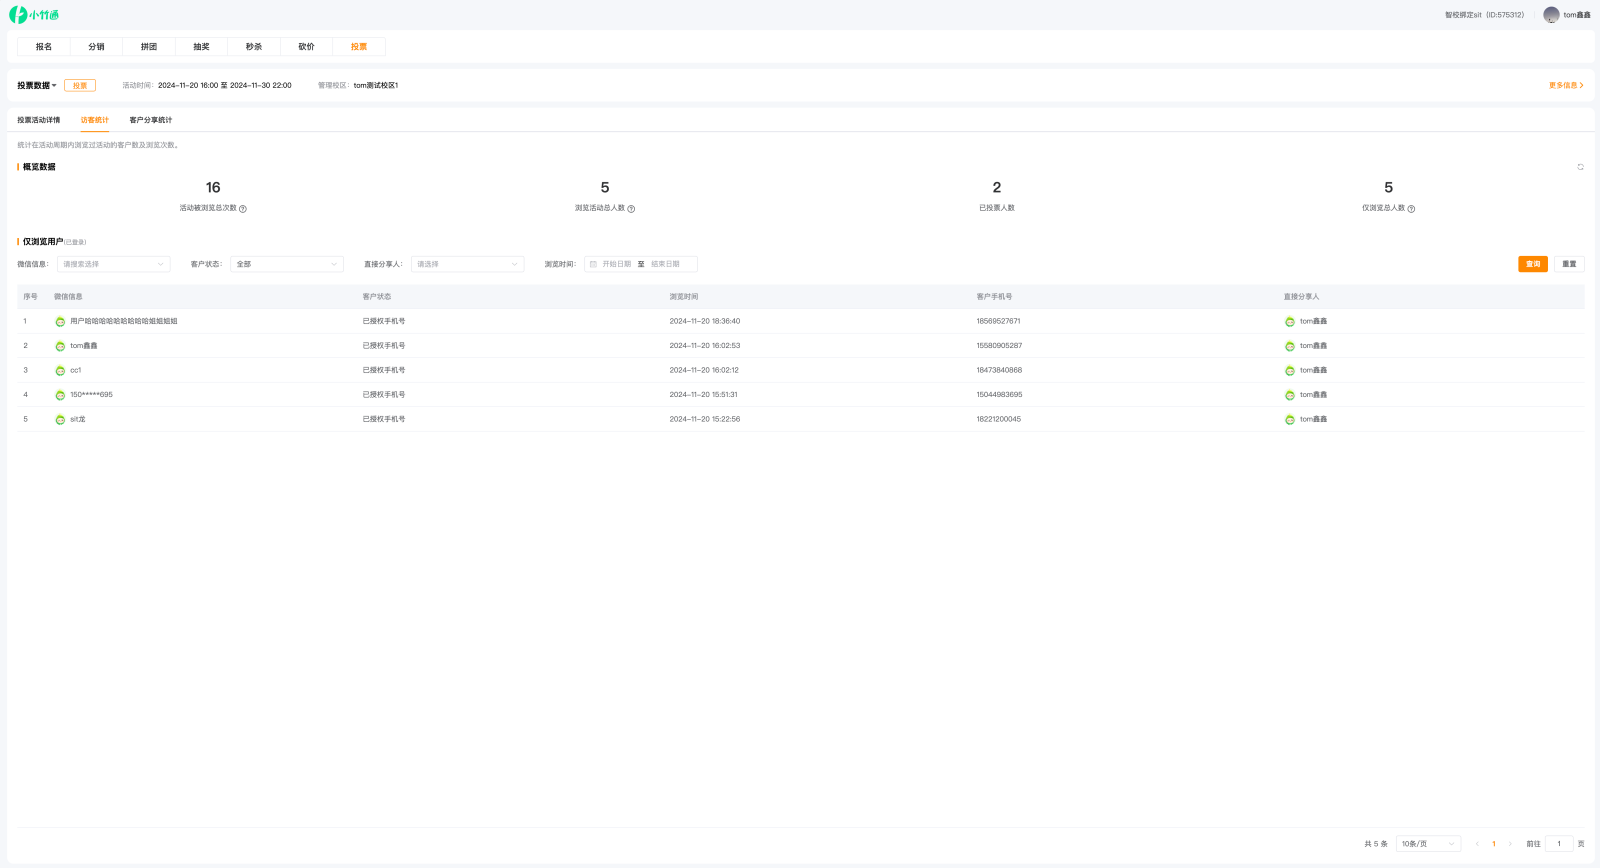The height and width of the screenshot is (868, 1600).
Task: Switch to the 抽奖 tab
Action: point(201,47)
